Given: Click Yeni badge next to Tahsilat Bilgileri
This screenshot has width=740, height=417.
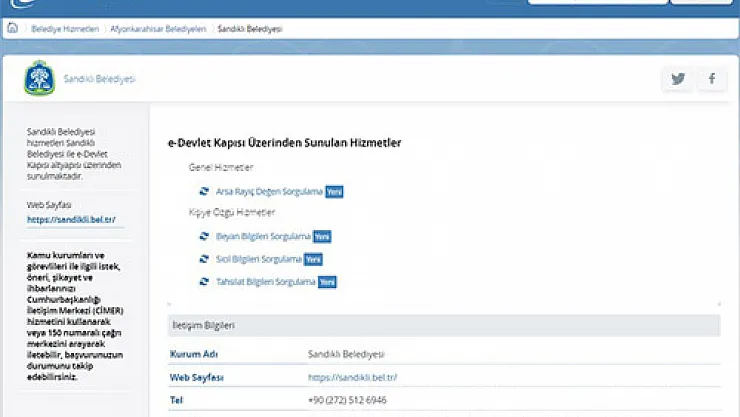Looking at the screenshot, I should [327, 282].
